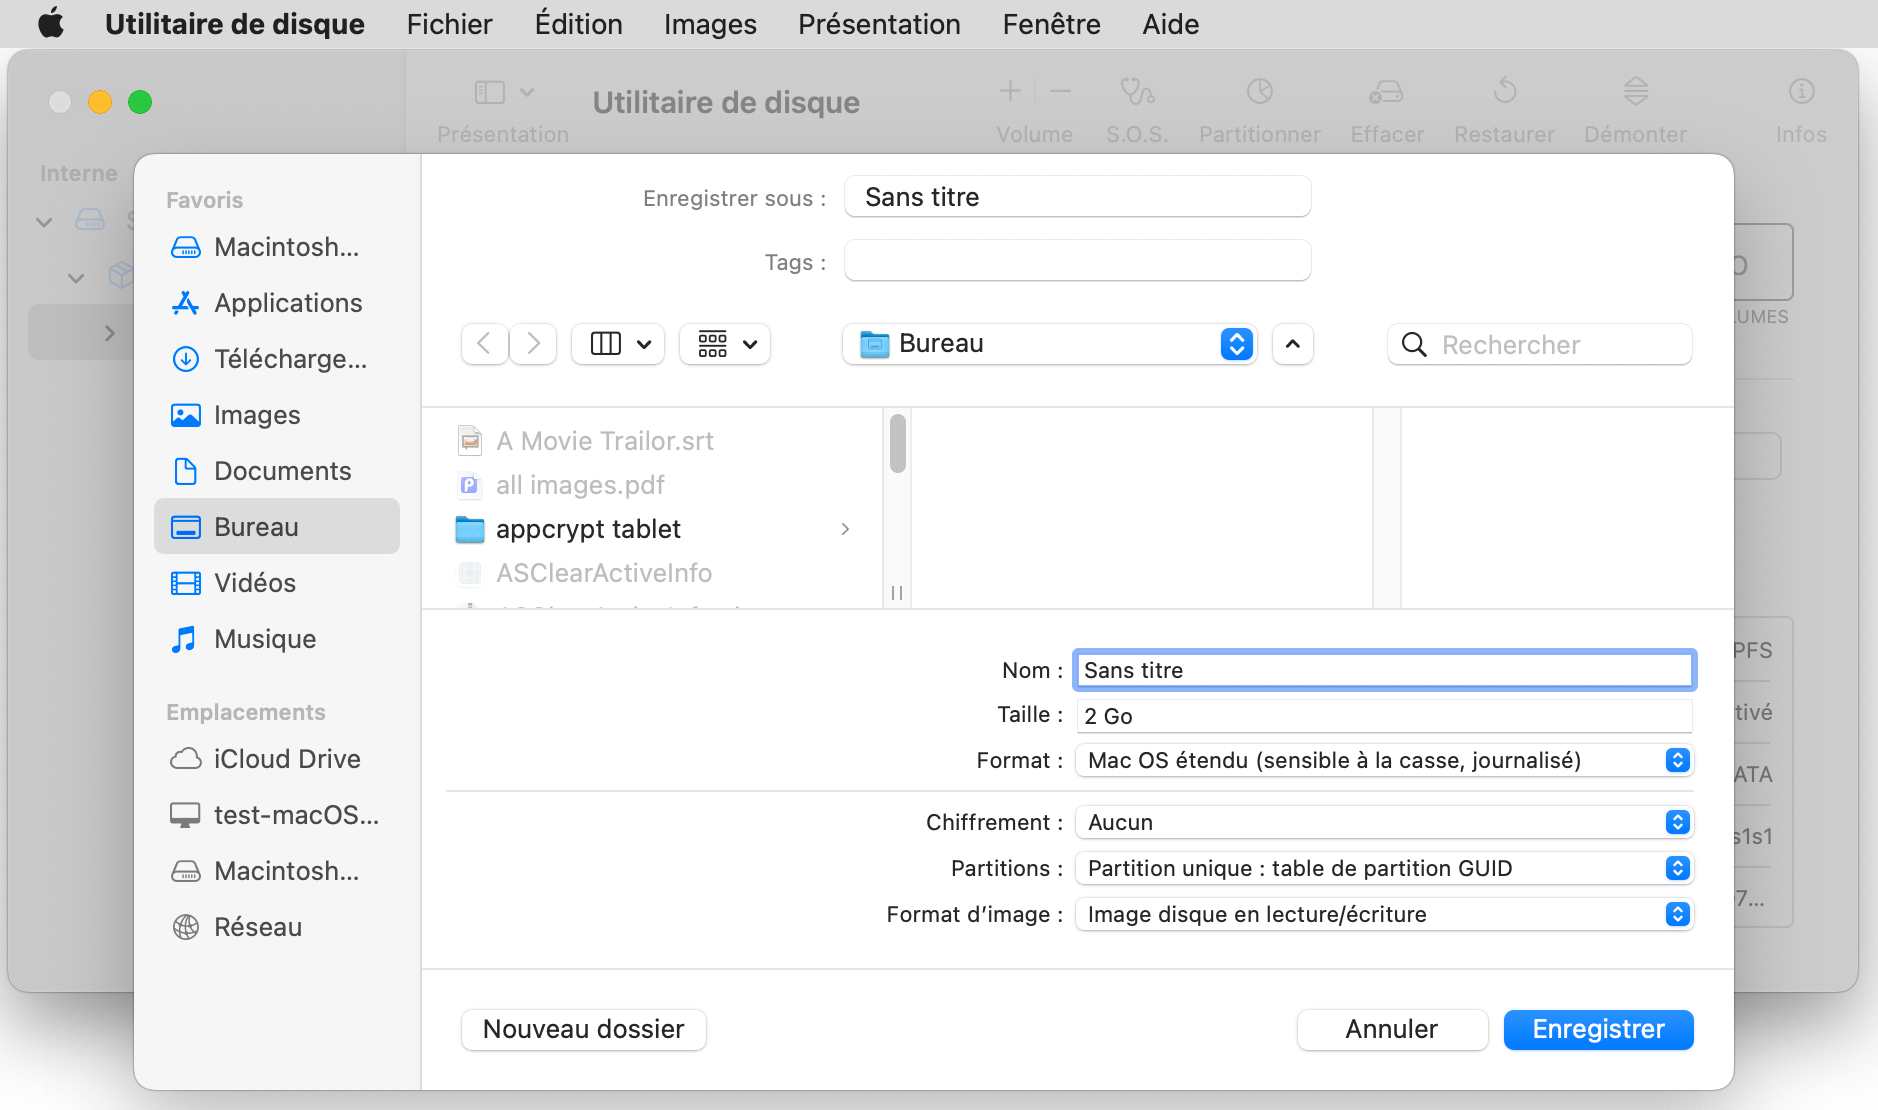Select test-macOS computer in Emplacements

coord(277,815)
